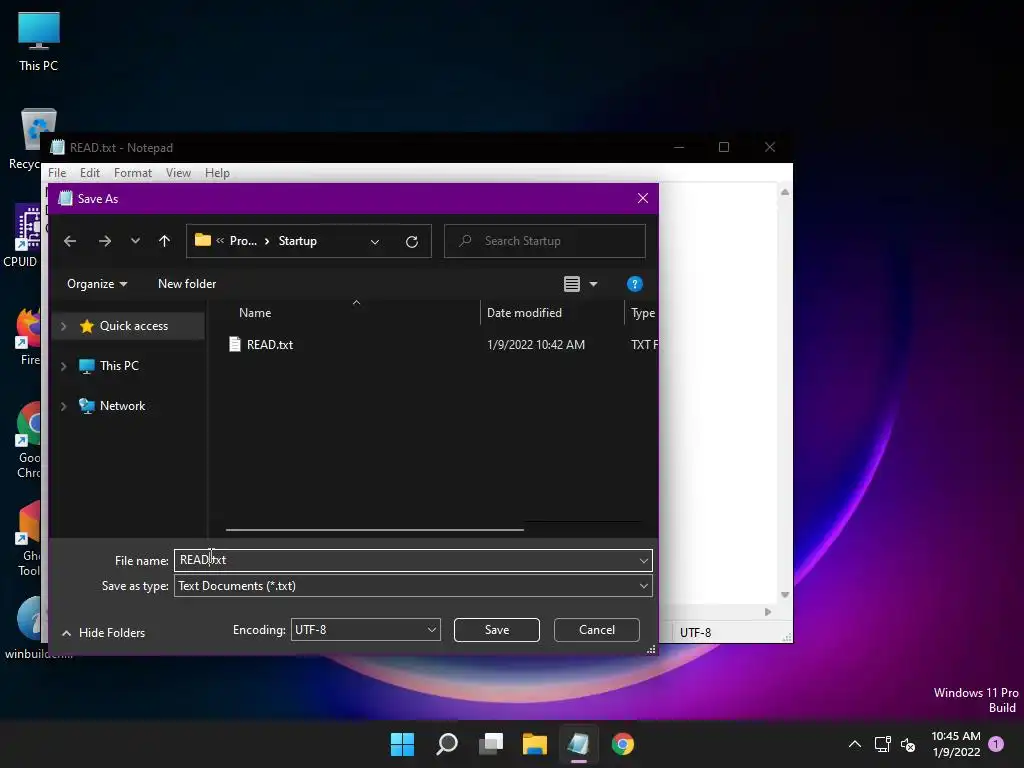1024x768 pixels.
Task: Open Notepad Edit menu
Action: click(89, 173)
